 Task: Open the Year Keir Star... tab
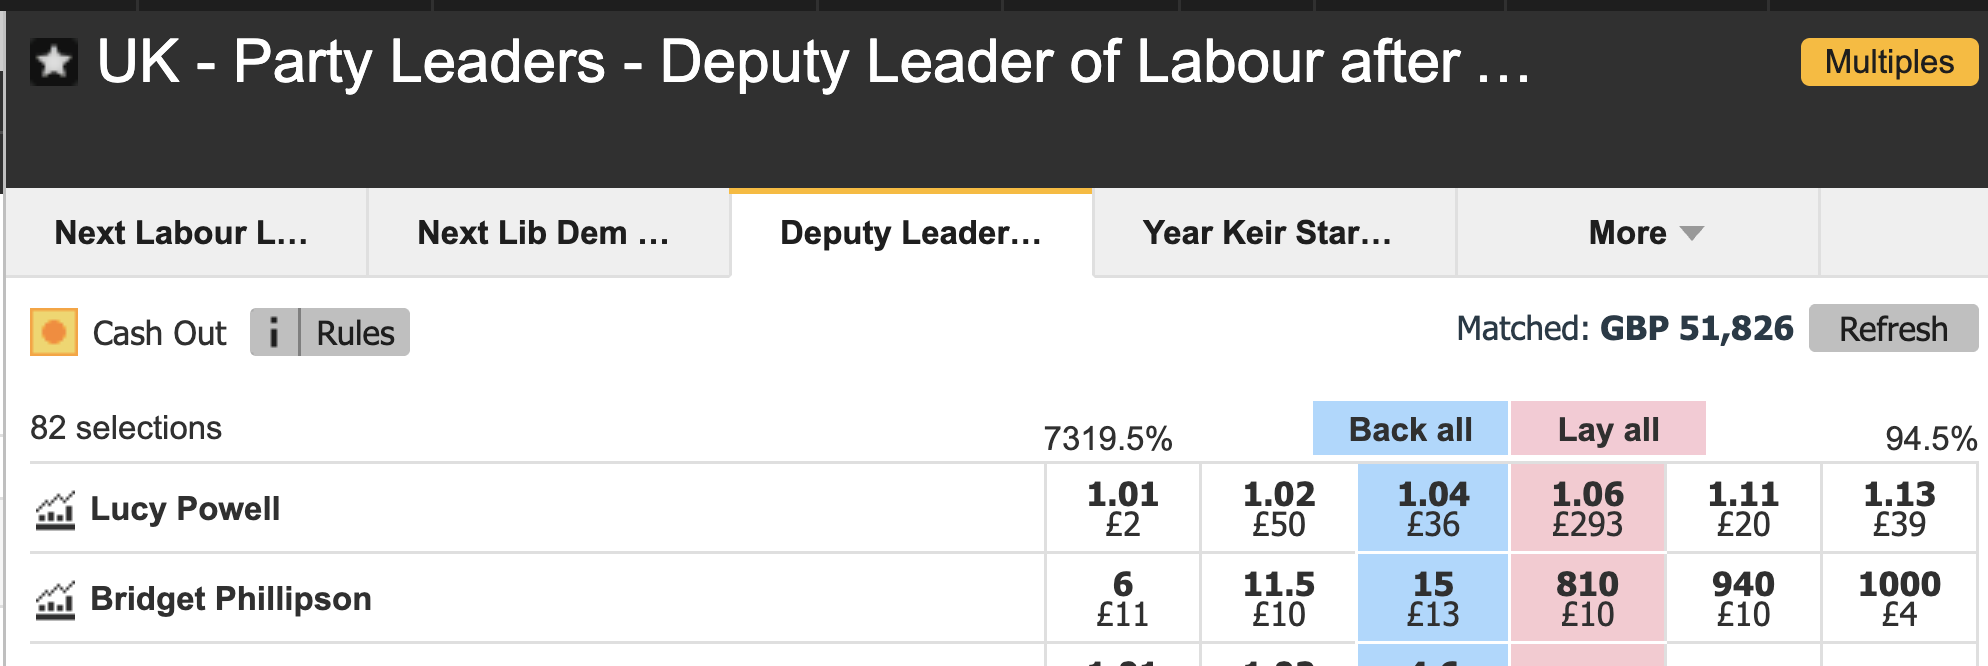click(1267, 233)
